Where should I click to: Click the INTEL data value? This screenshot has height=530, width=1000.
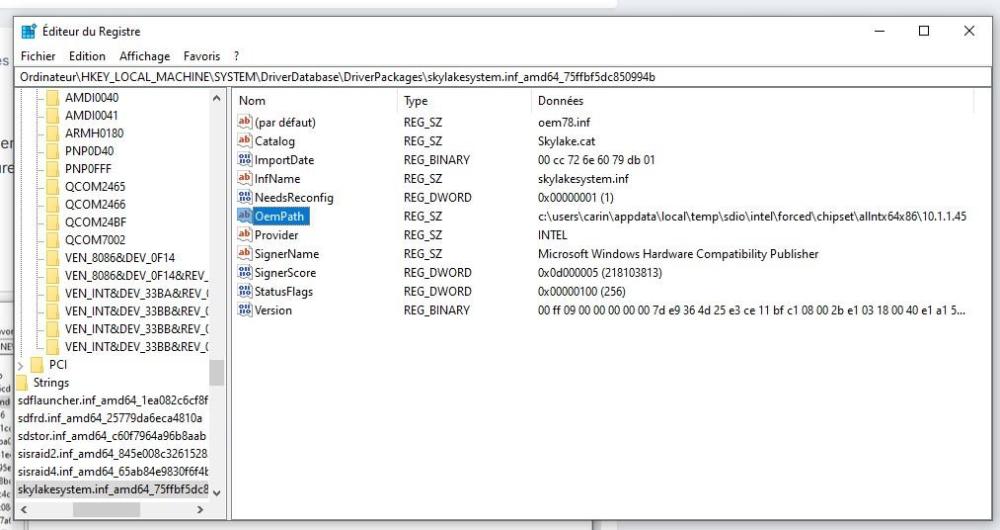[x=552, y=235]
